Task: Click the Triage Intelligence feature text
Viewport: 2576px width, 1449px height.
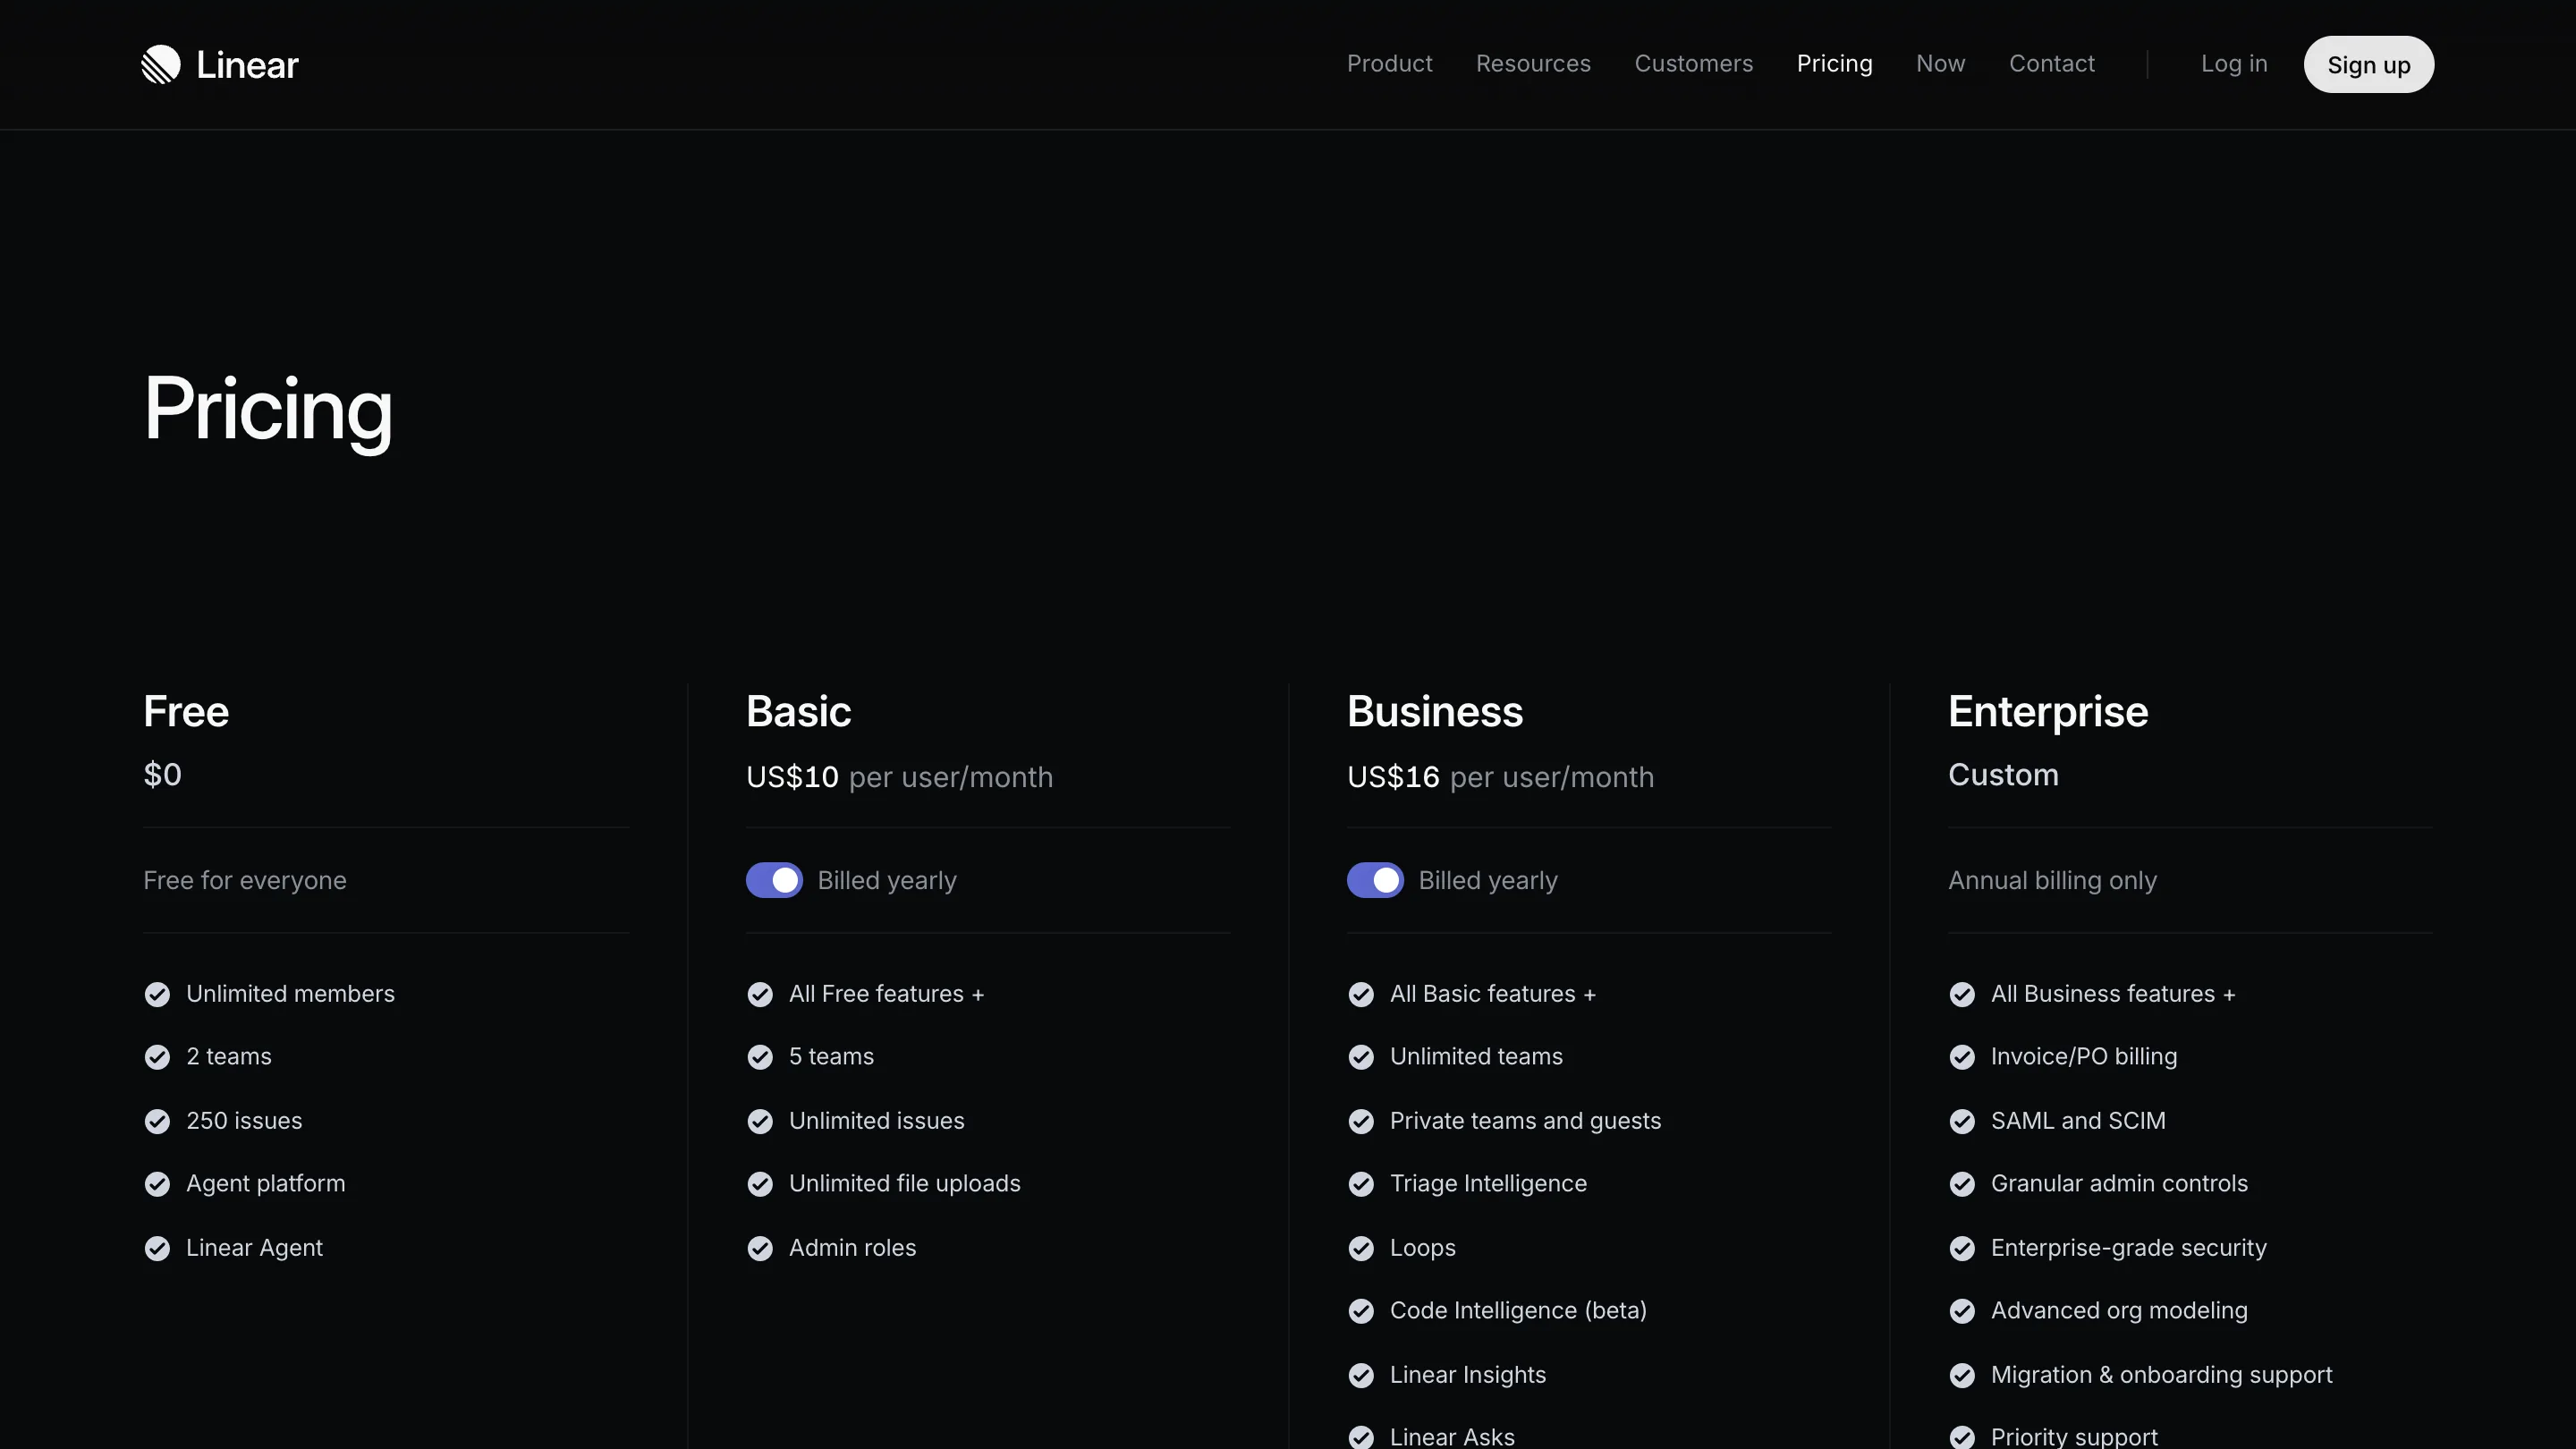Action: 1488,1184
